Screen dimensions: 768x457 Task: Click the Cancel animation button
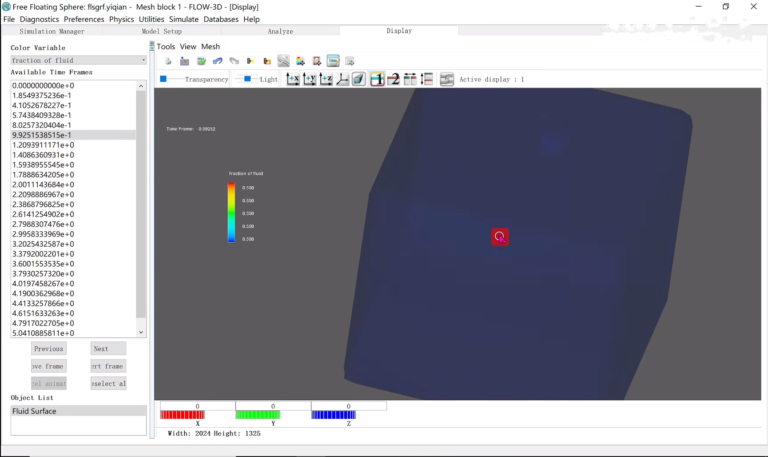(48, 384)
